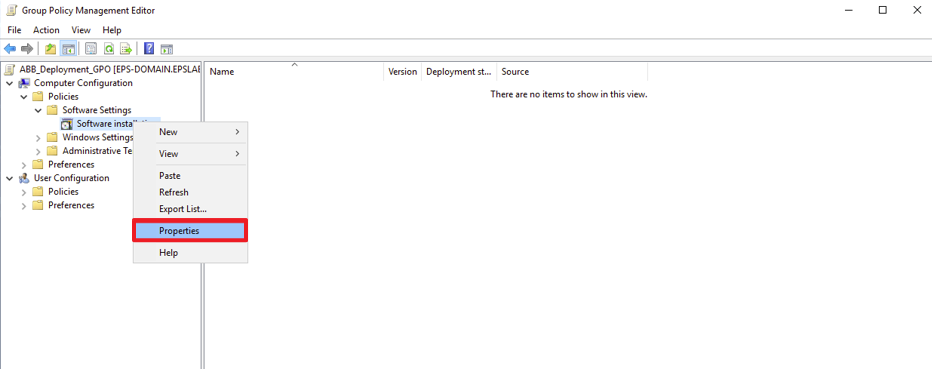Click the Properties sheet toolbar icon
Viewport: 932px width, 369px height.
tap(91, 49)
